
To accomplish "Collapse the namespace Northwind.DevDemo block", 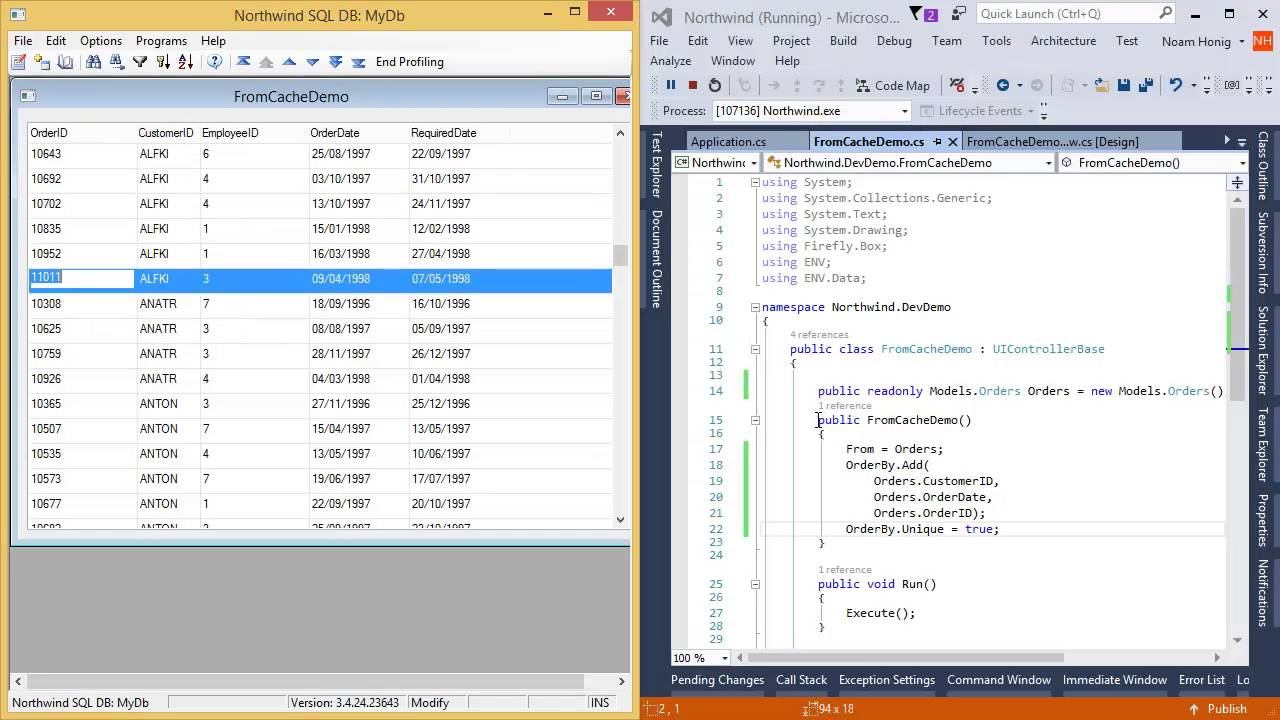I will [755, 307].
